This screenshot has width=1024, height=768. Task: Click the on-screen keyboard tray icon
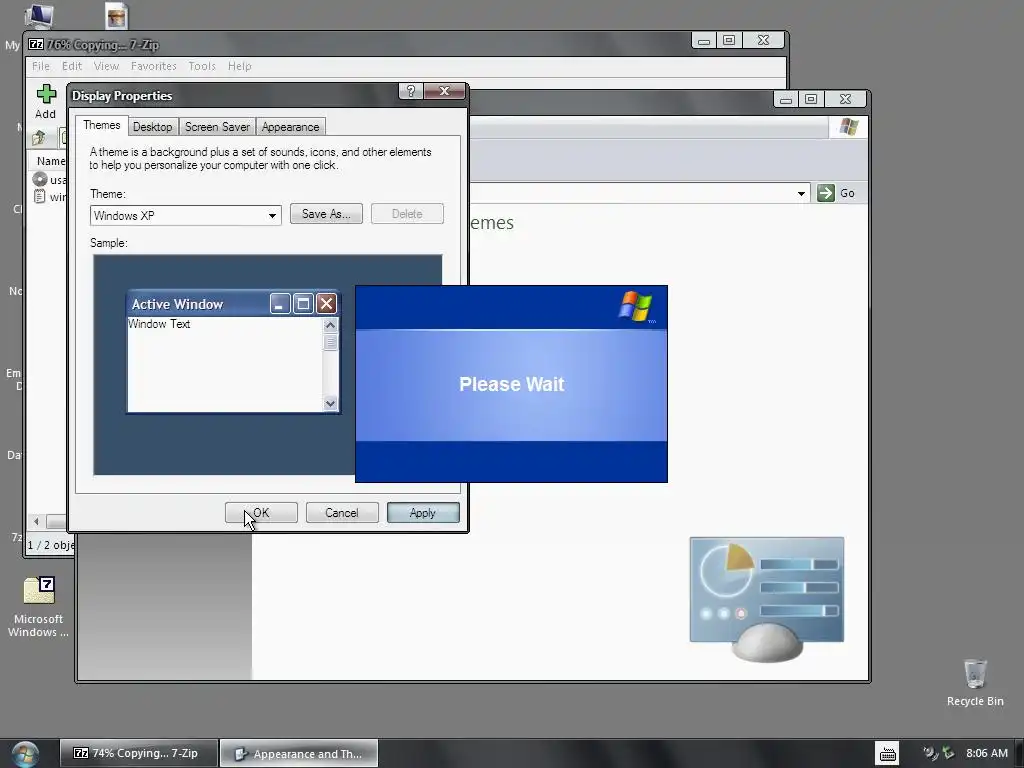888,754
